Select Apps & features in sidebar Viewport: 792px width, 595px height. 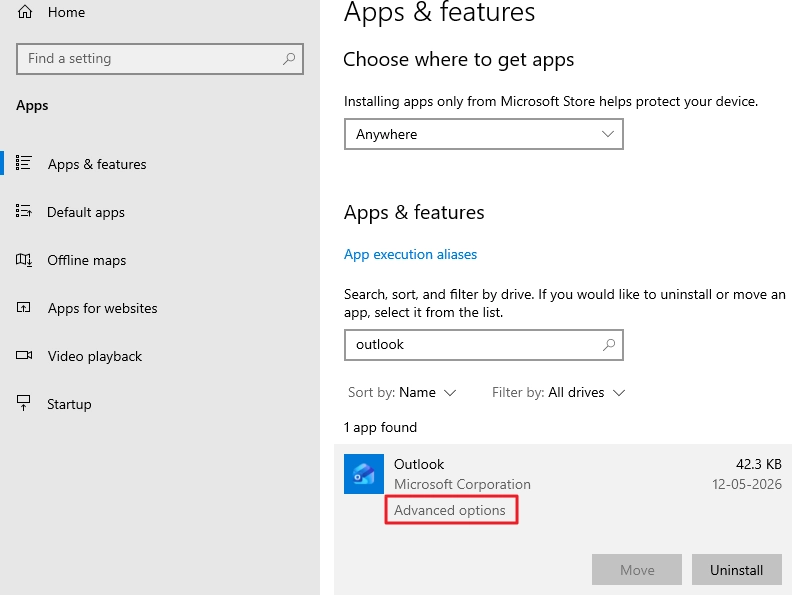(97, 164)
